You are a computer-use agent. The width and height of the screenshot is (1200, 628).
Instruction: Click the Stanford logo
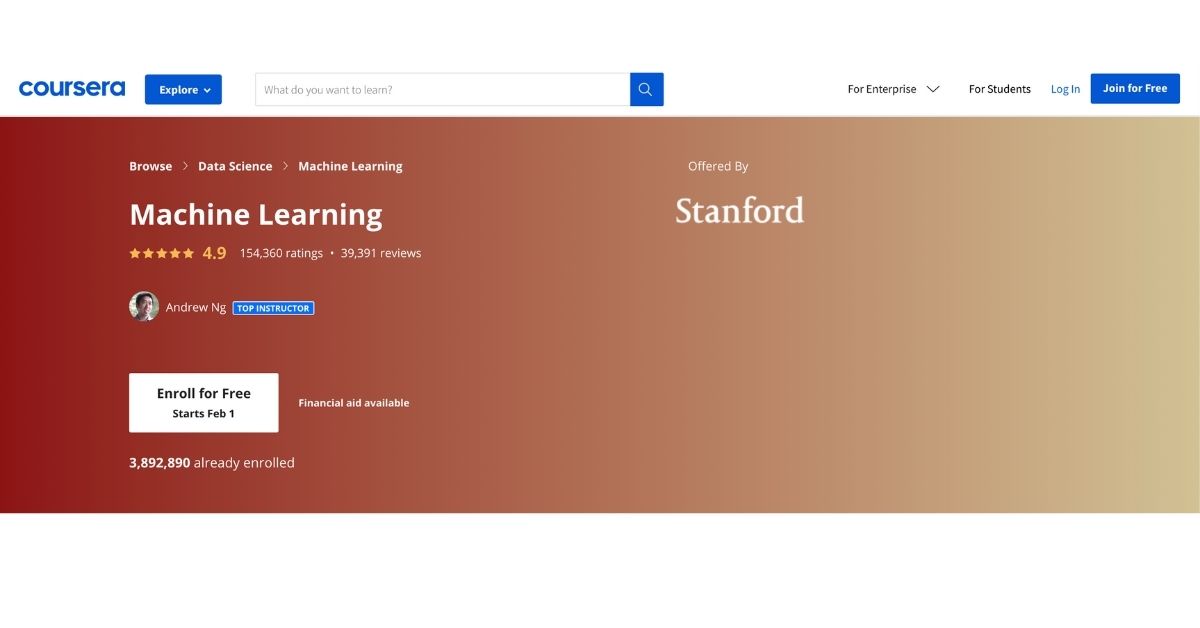coord(739,210)
